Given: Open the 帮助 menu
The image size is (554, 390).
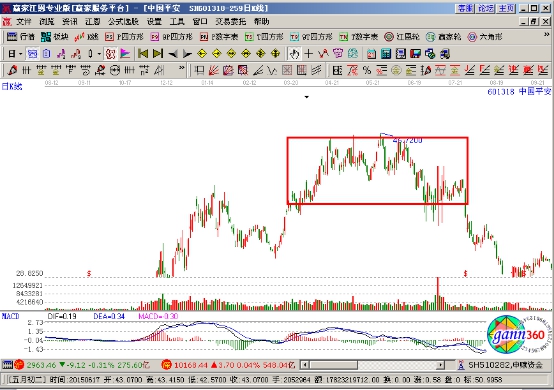Looking at the screenshot, I should tap(261, 22).
